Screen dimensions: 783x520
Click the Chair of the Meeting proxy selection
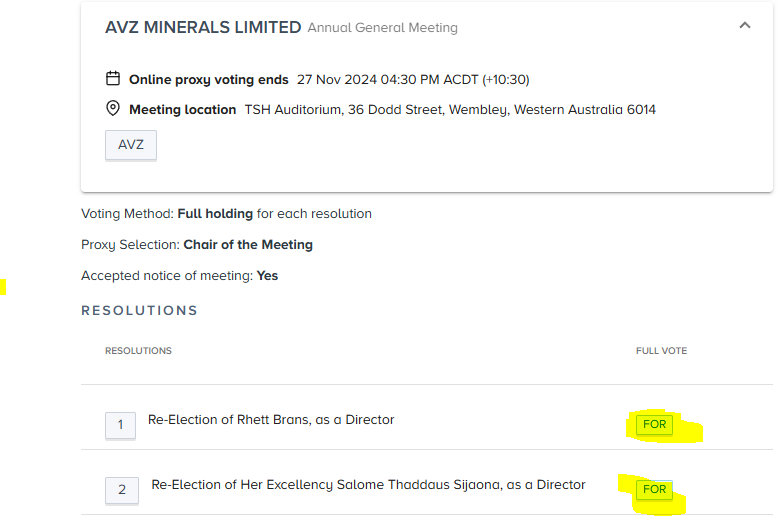coord(248,245)
